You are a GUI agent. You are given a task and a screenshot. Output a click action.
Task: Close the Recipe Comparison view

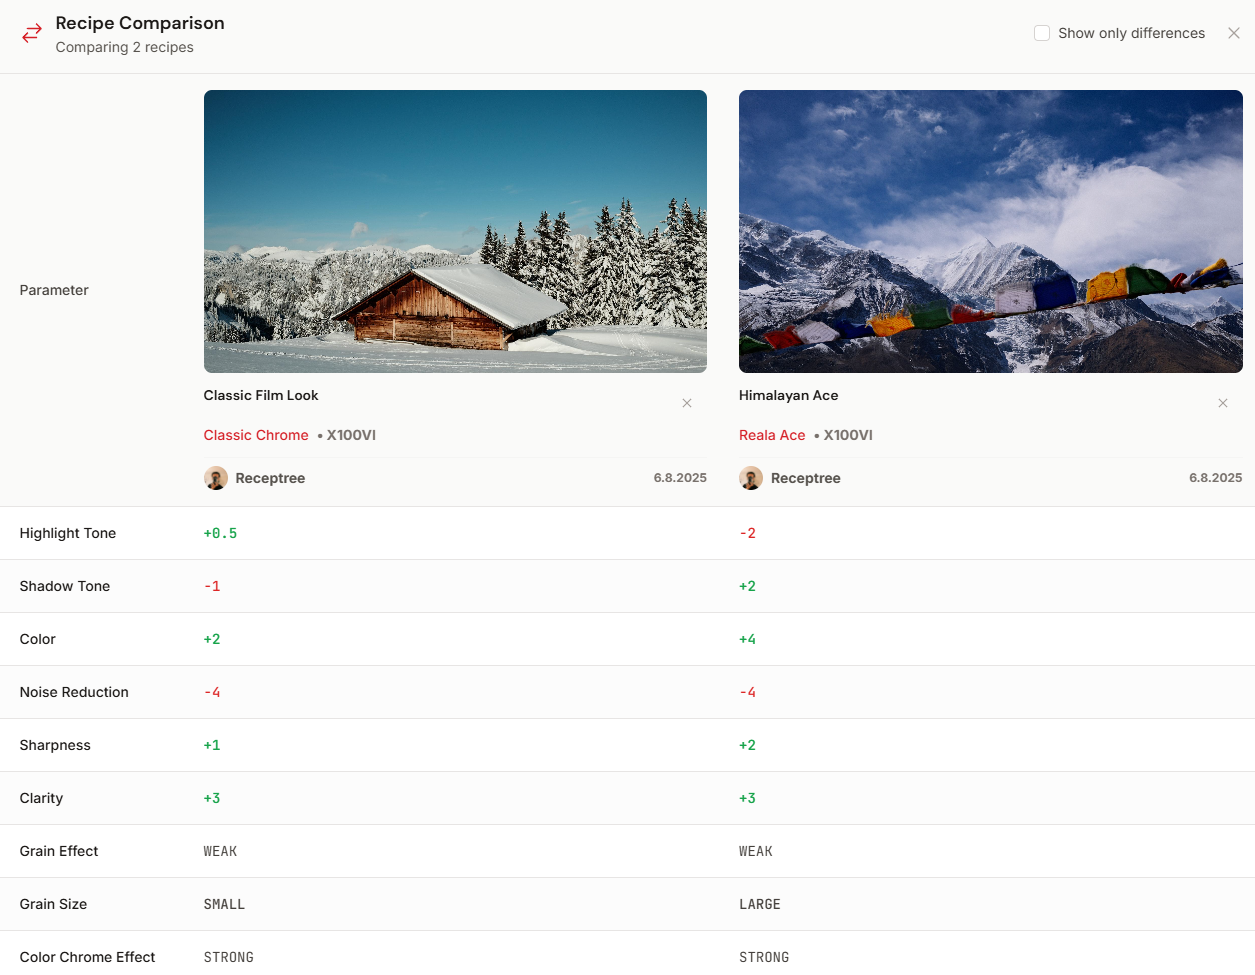tap(1234, 33)
